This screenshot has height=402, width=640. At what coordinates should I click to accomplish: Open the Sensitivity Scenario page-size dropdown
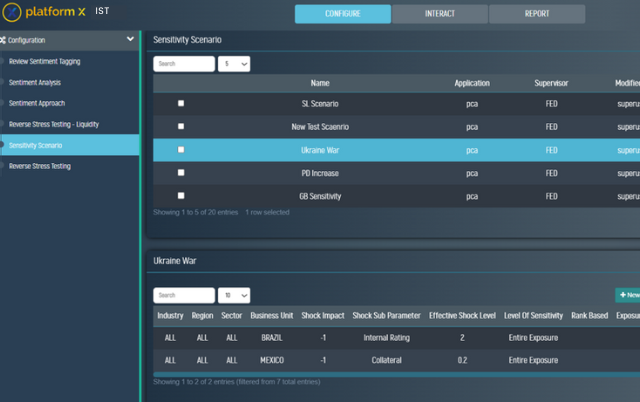(234, 63)
